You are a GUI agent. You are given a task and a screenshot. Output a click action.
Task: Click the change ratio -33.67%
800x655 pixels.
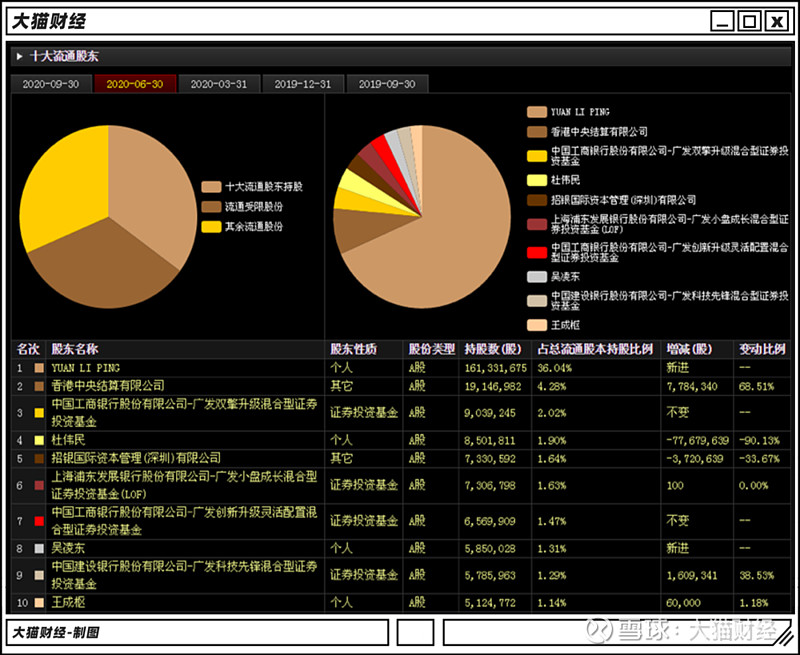click(x=759, y=459)
